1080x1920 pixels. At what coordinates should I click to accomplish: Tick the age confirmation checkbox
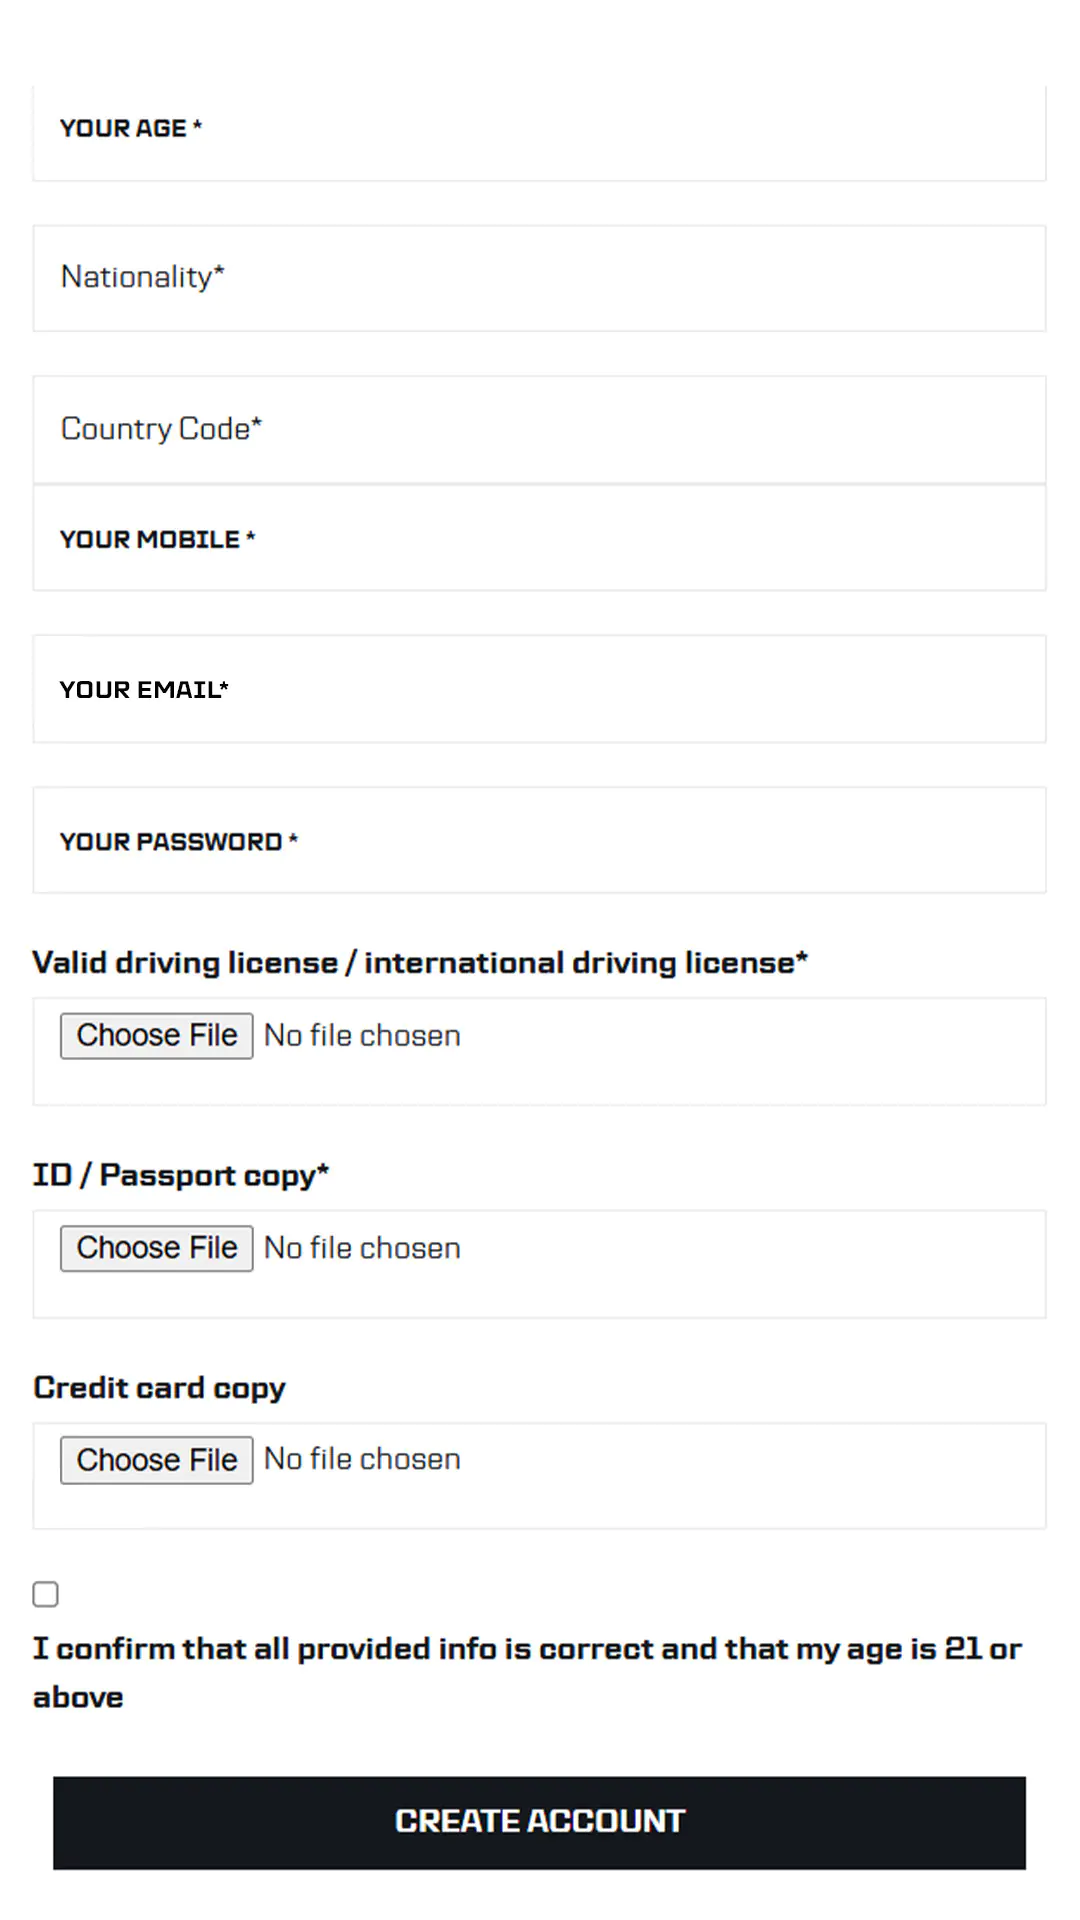click(x=46, y=1594)
